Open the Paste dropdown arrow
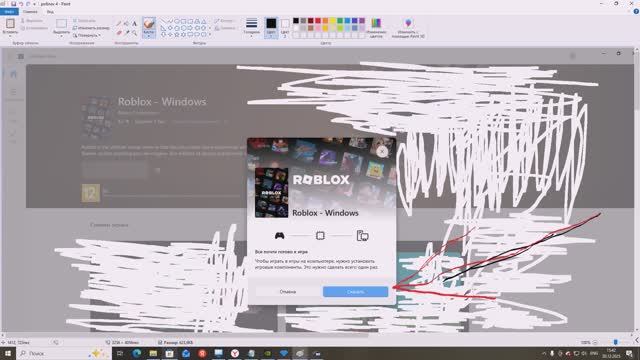640x360 pixels. (x=10, y=36)
